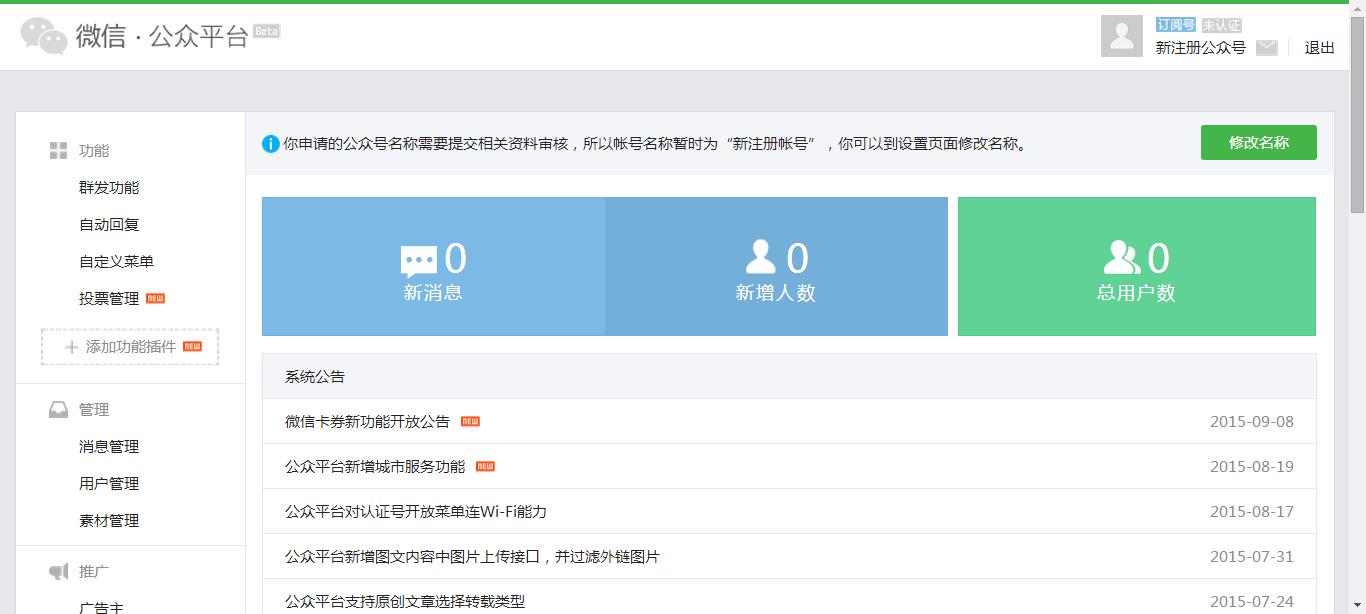1366x614 pixels.
Task: Click the speech bubble icon above 新消息
Action: coord(420,258)
